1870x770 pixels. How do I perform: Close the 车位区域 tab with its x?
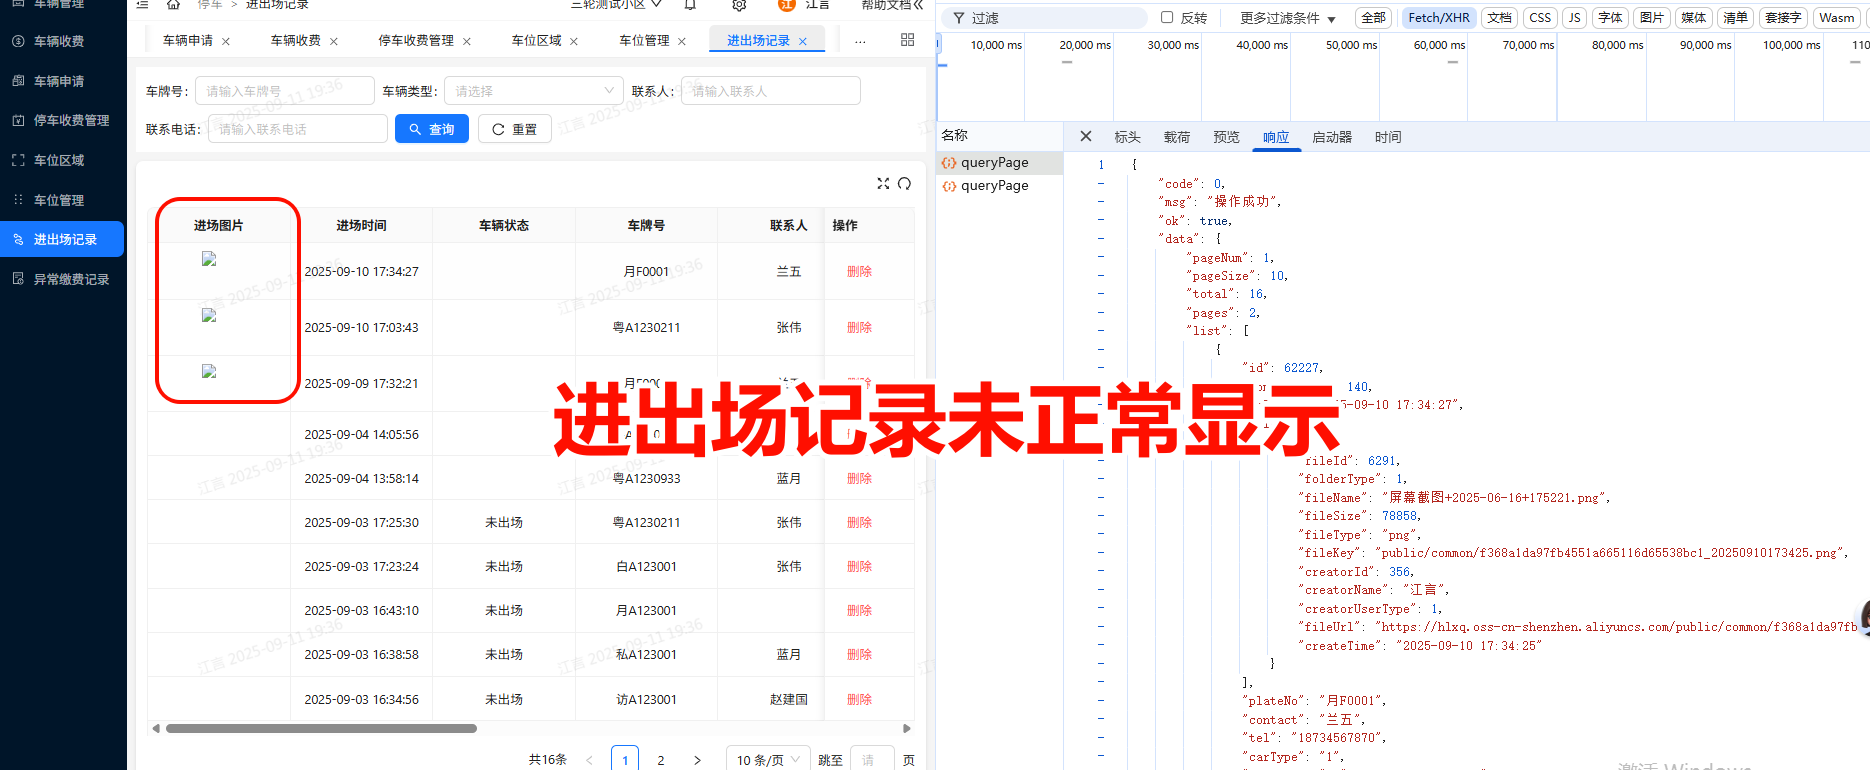(x=574, y=41)
